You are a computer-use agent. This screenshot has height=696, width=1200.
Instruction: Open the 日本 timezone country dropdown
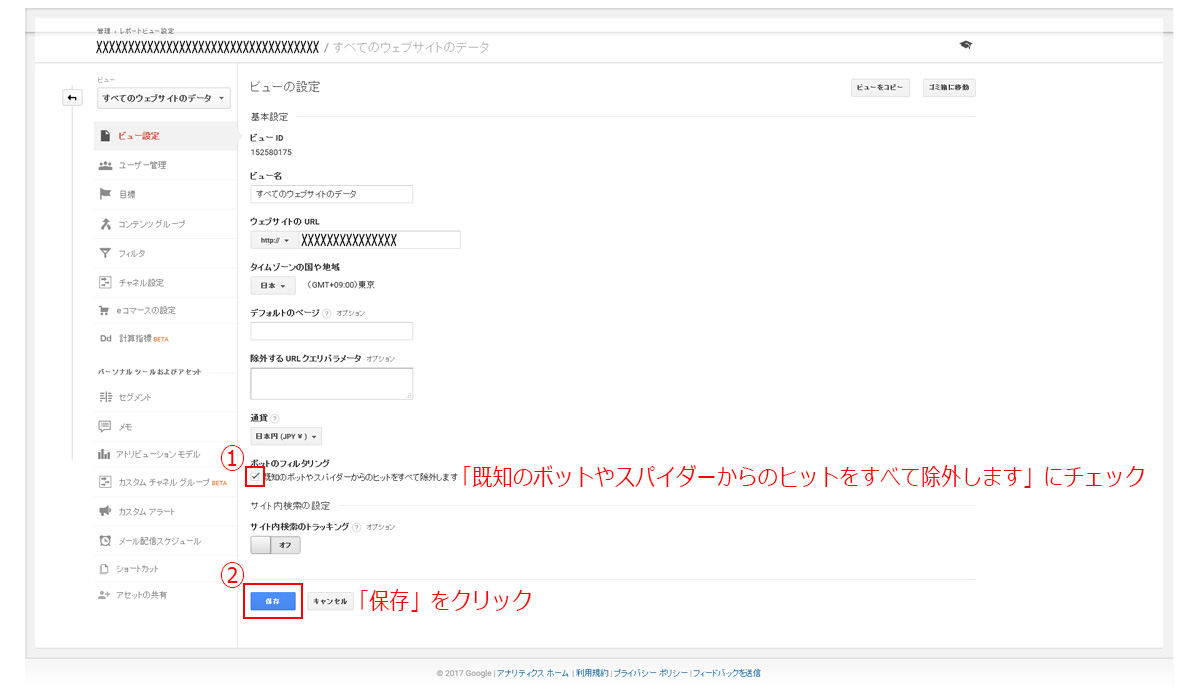274,285
